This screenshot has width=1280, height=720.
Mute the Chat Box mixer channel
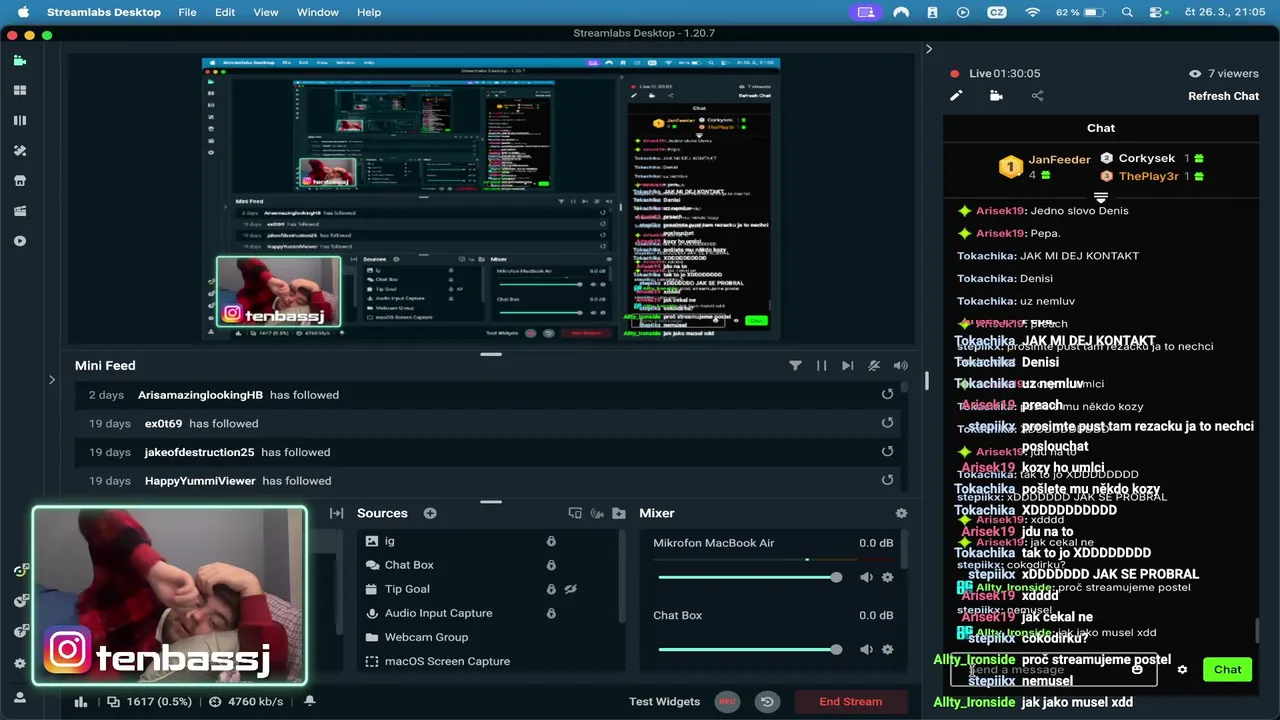[866, 649]
